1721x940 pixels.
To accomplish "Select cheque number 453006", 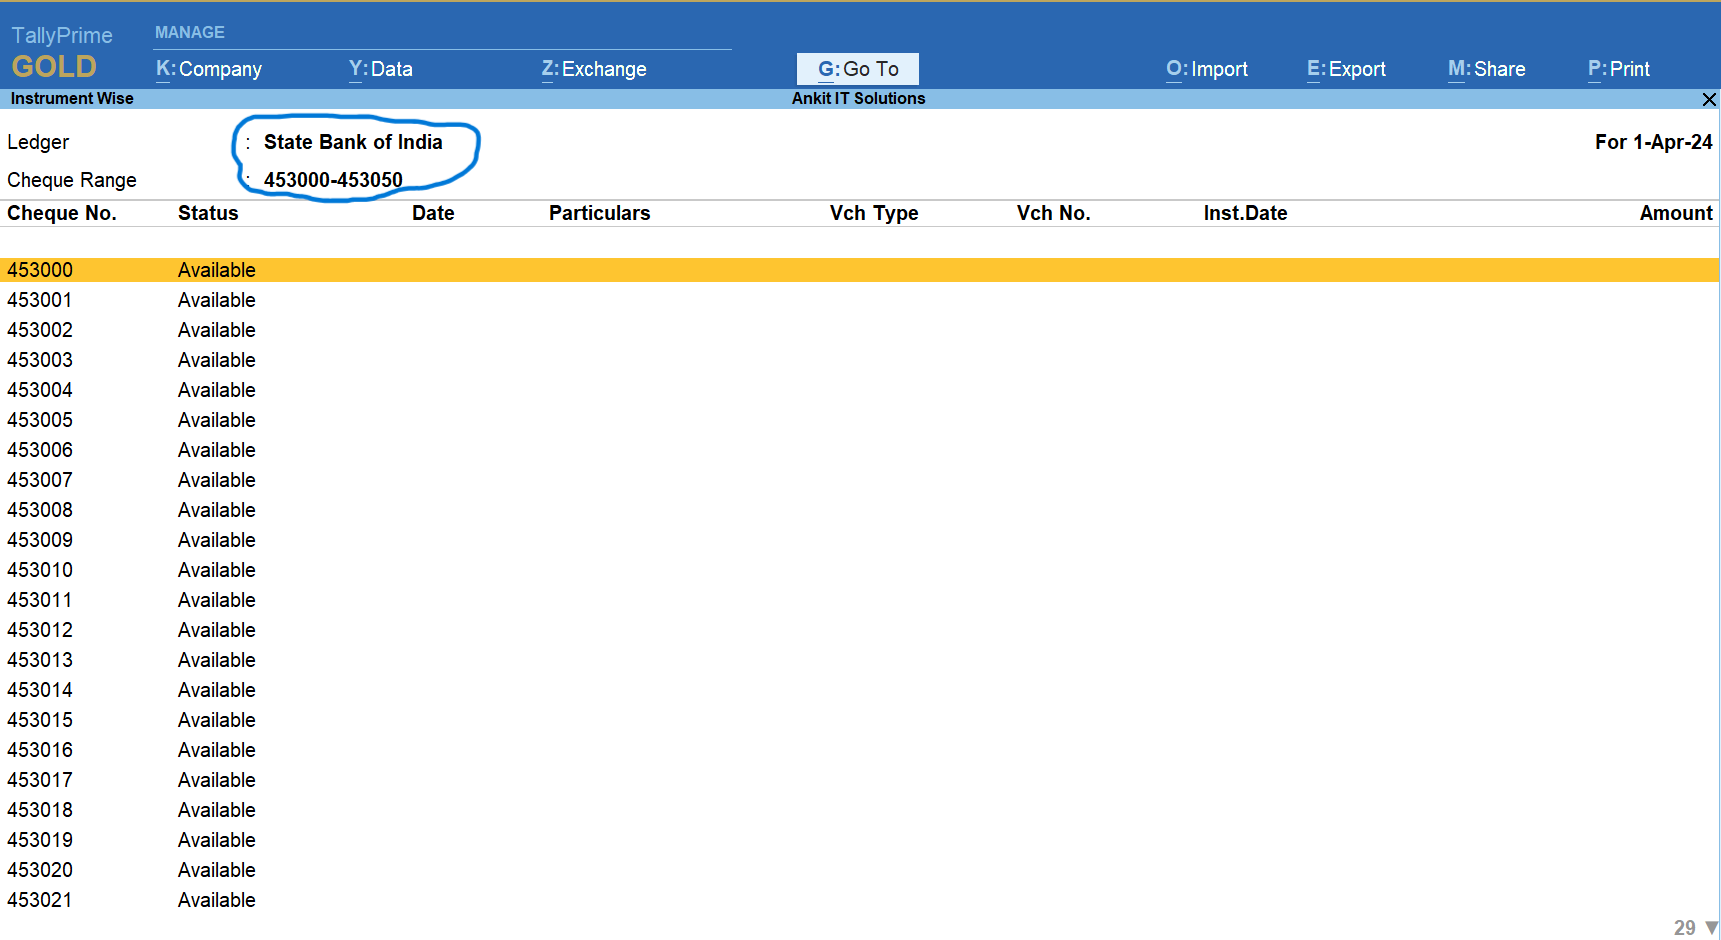I will pyautogui.click(x=40, y=450).
